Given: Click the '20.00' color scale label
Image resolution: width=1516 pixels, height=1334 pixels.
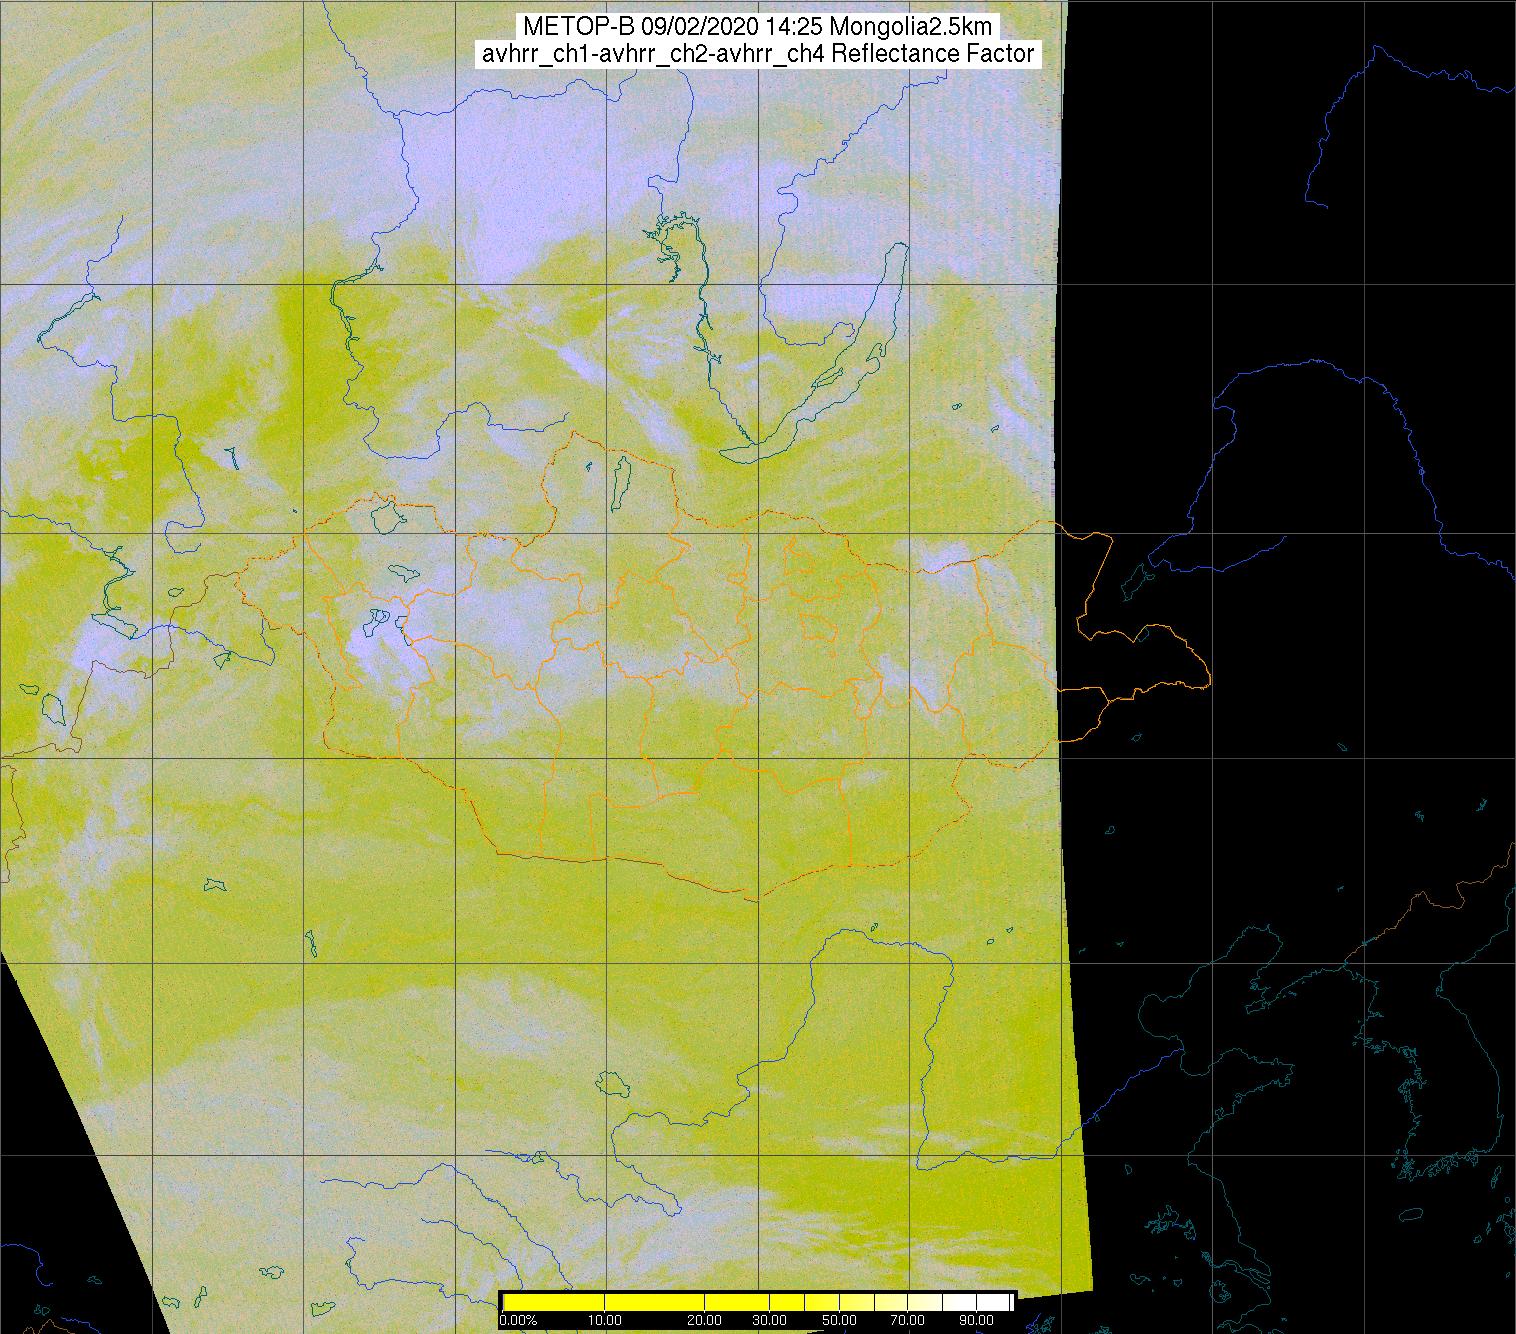Looking at the screenshot, I should pos(705,1321).
